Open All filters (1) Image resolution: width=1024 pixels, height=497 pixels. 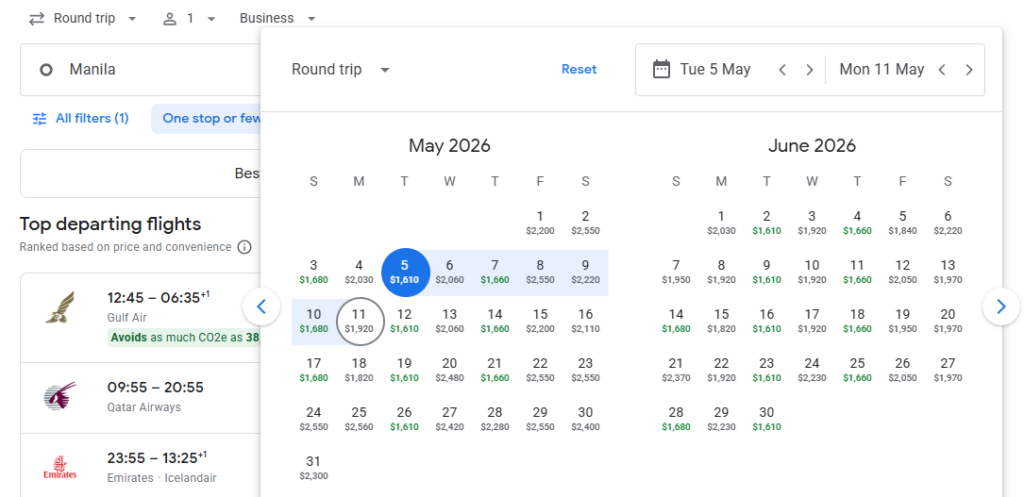click(81, 118)
